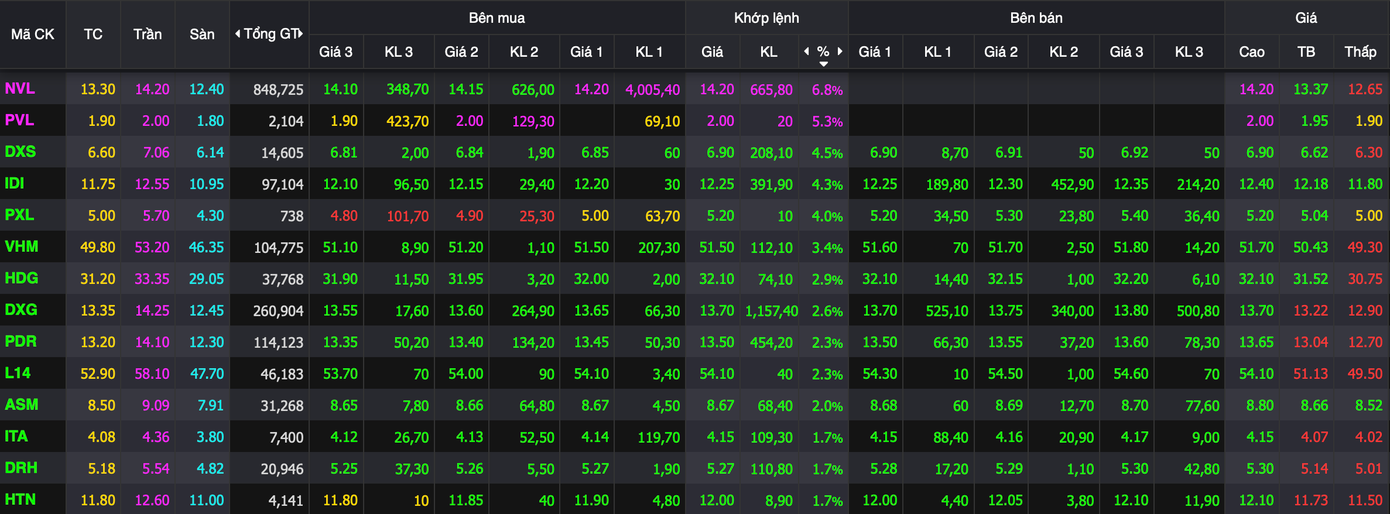The height and width of the screenshot is (514, 1390).
Task: Click the right arrow next to % column
Action: pyautogui.click(x=841, y=51)
